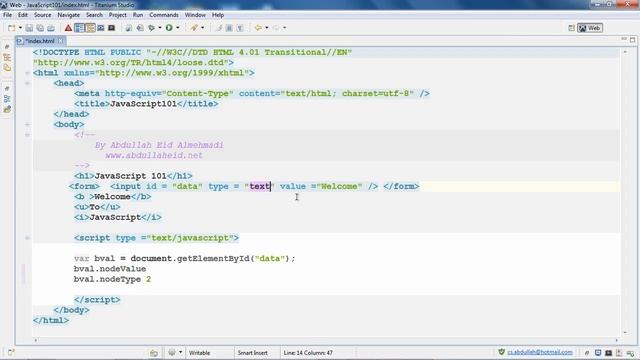Viewport: 640px width, 360px height.
Task: Click the Save floppy disk icon
Action: pos(29,28)
